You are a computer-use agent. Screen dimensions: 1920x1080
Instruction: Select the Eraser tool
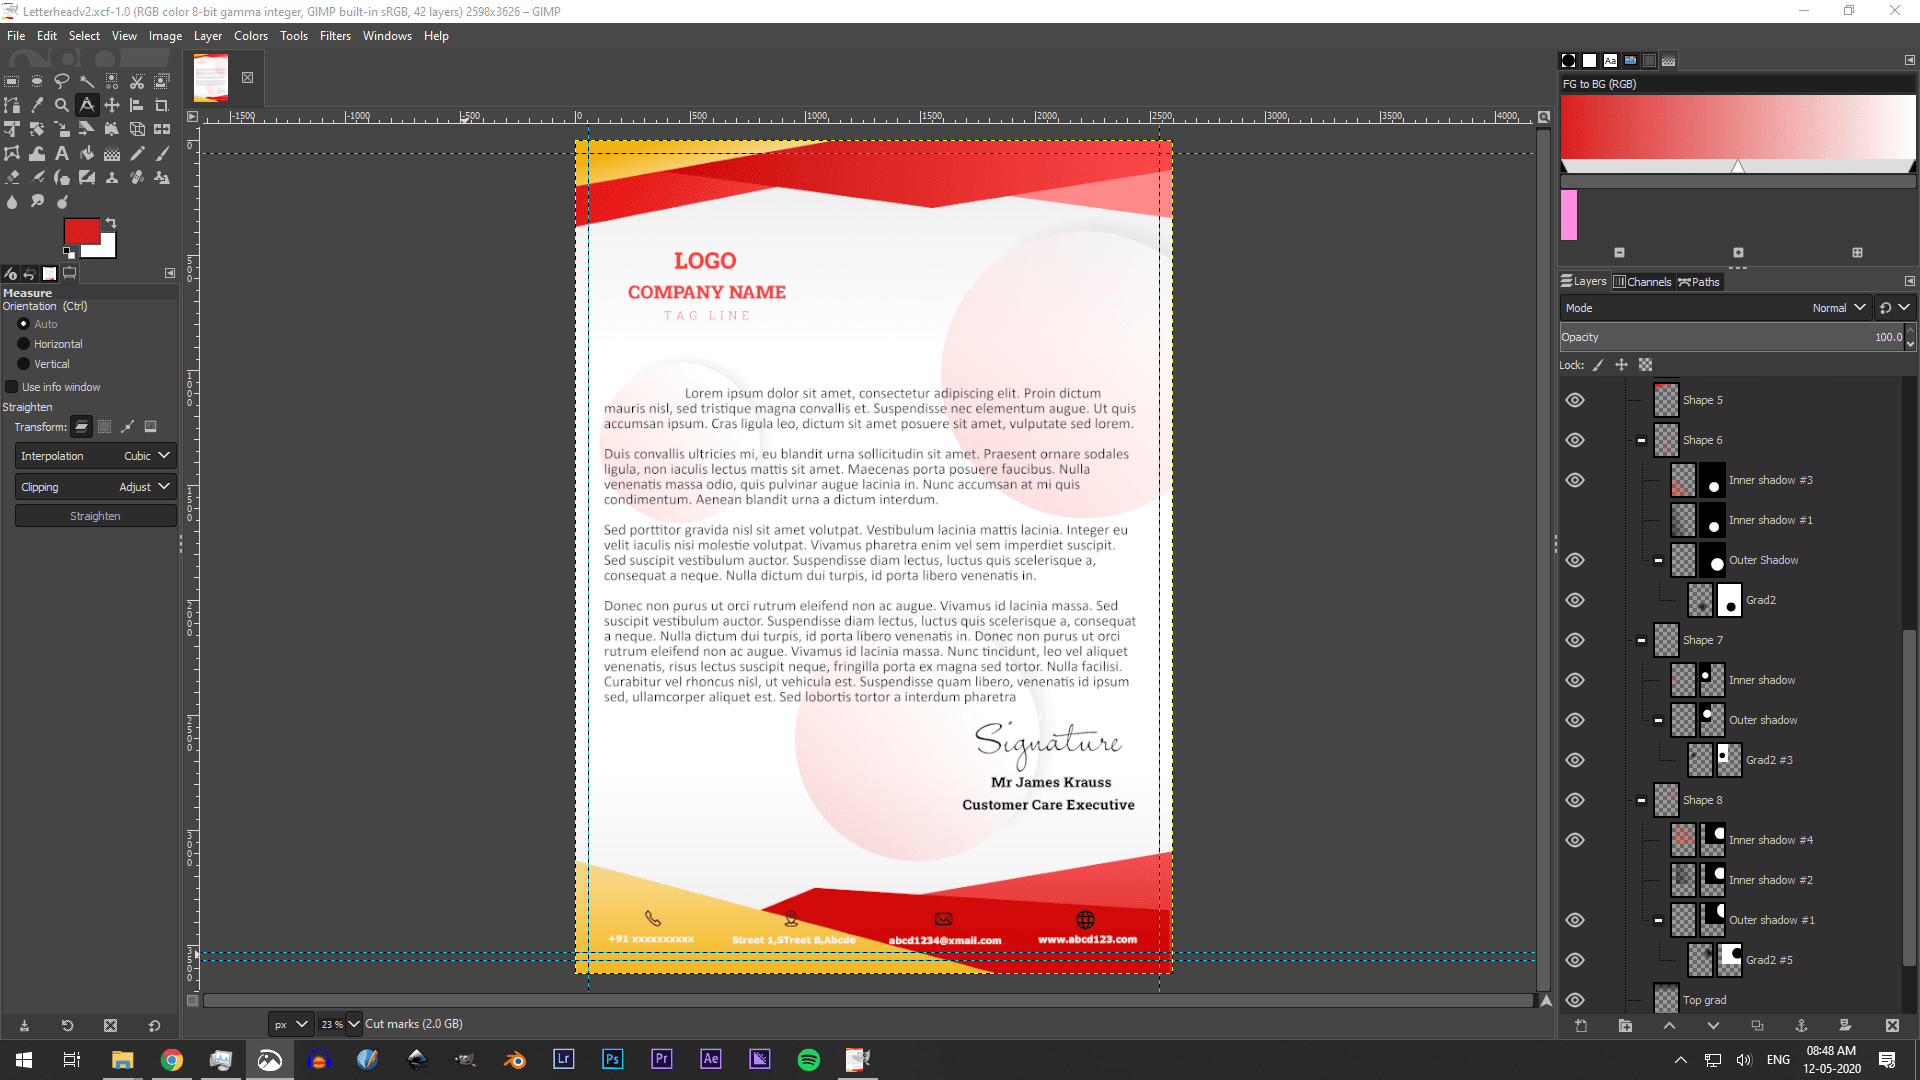[x=12, y=177]
